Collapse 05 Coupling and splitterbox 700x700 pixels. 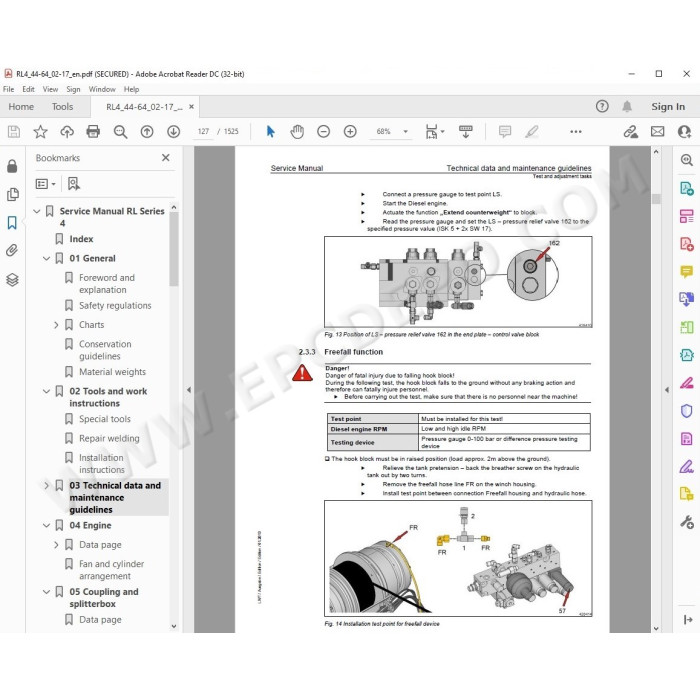pos(46,592)
